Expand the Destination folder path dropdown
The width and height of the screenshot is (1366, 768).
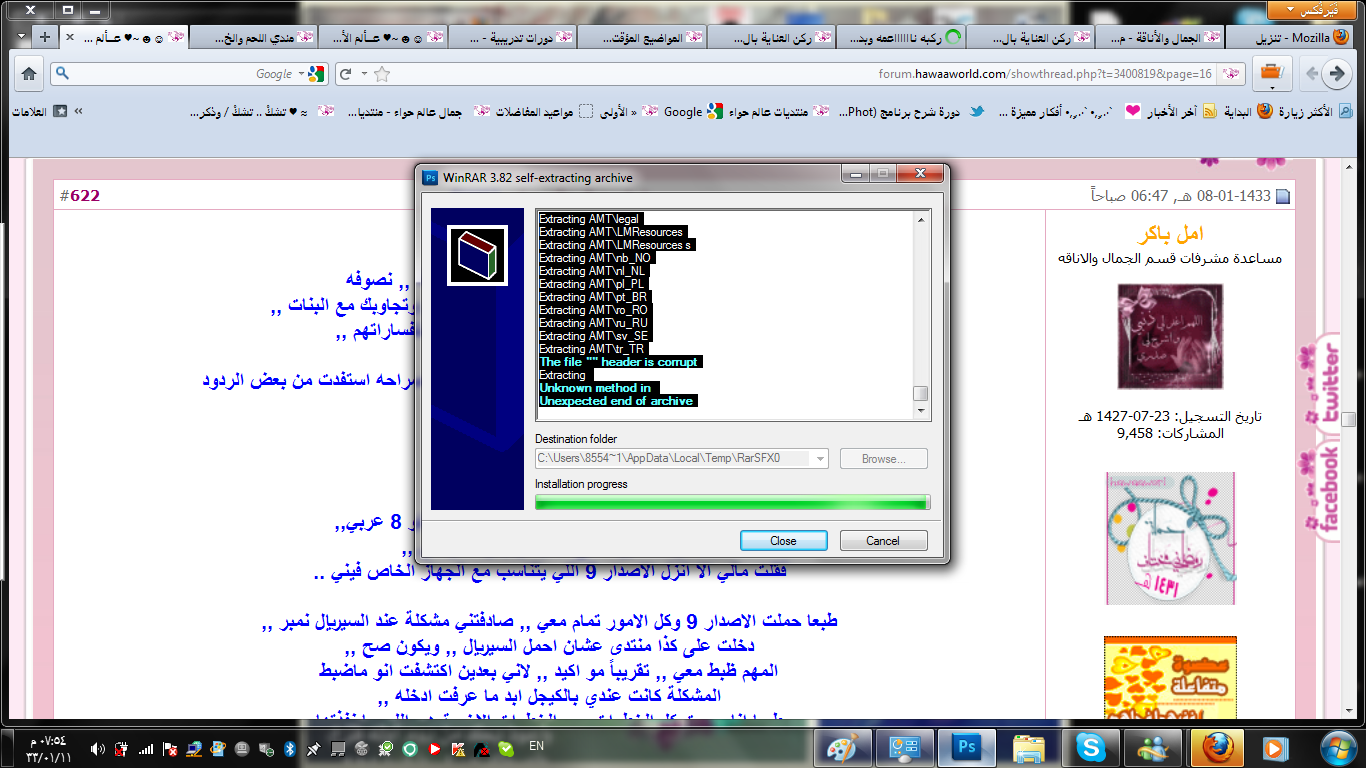821,459
